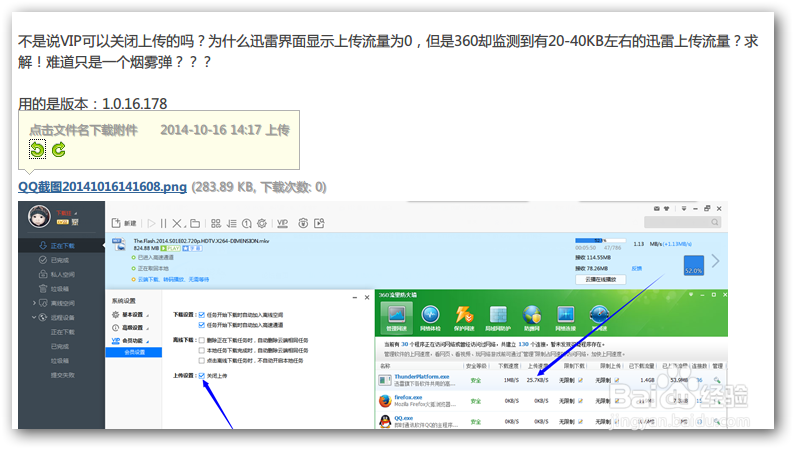794x449 pixels.
Task: Click the sort list toolbar icon
Action: 231,223
